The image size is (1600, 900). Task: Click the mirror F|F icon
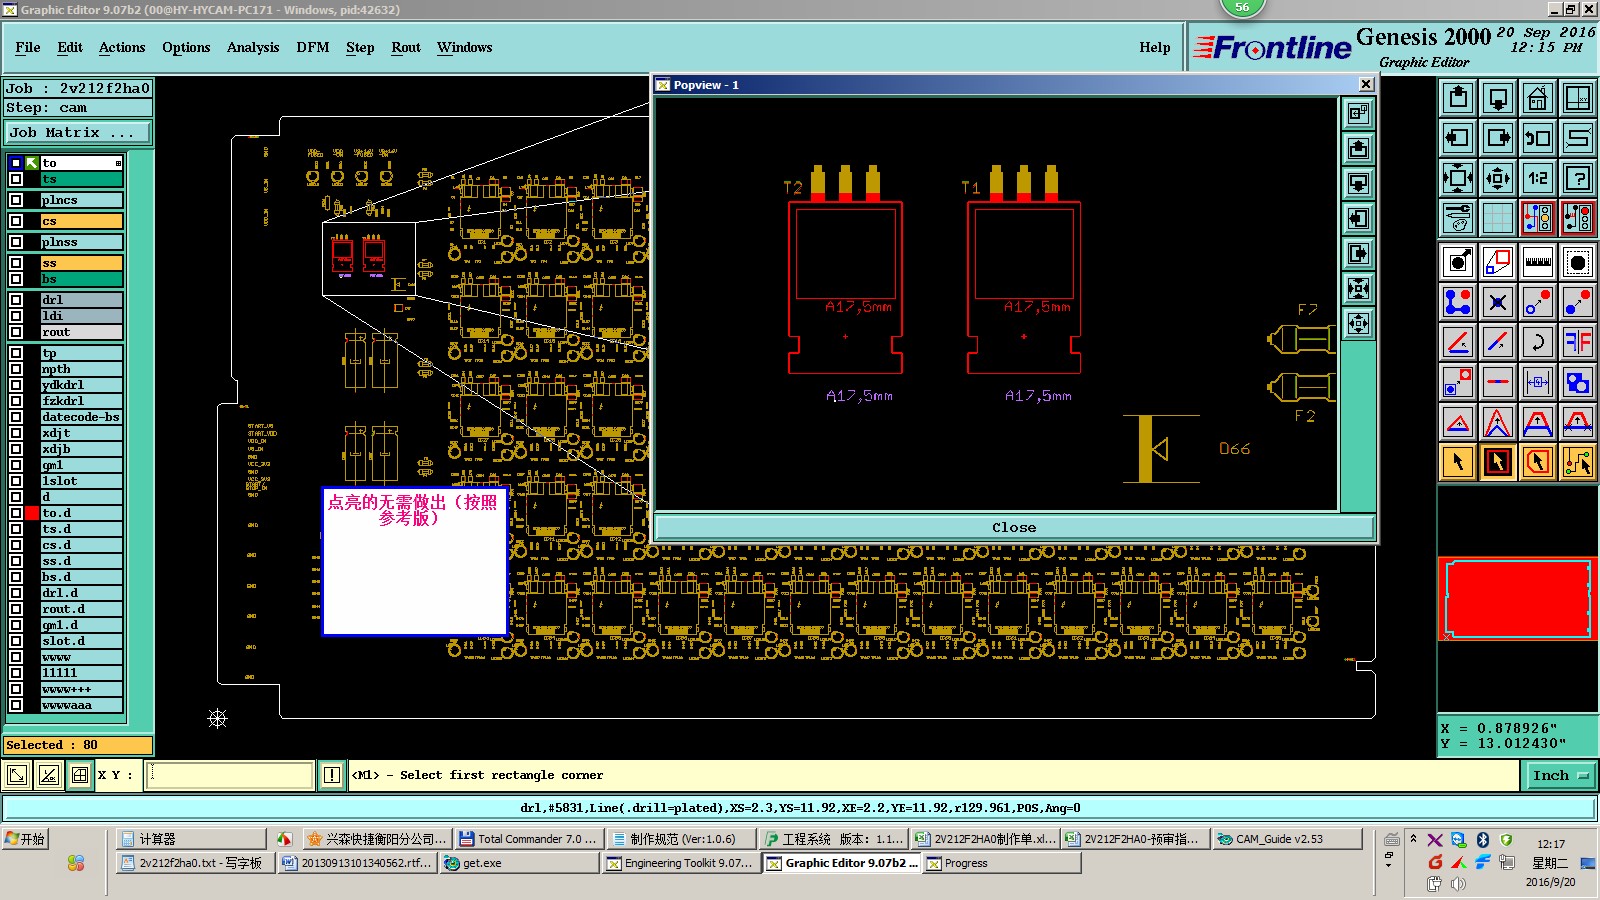pos(1578,342)
